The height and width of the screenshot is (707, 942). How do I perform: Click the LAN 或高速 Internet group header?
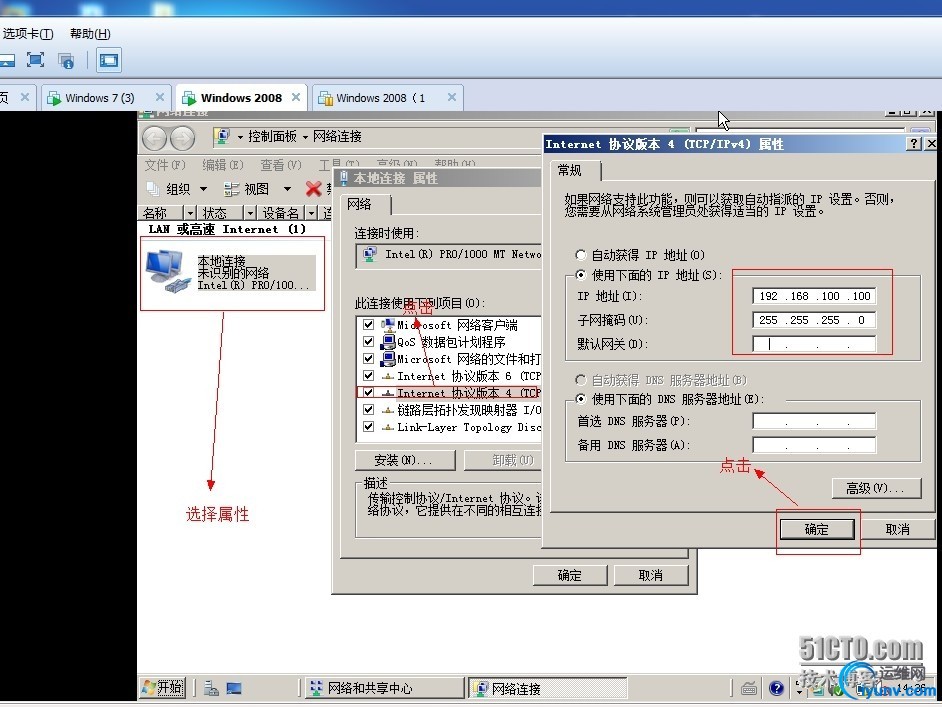pos(227,229)
